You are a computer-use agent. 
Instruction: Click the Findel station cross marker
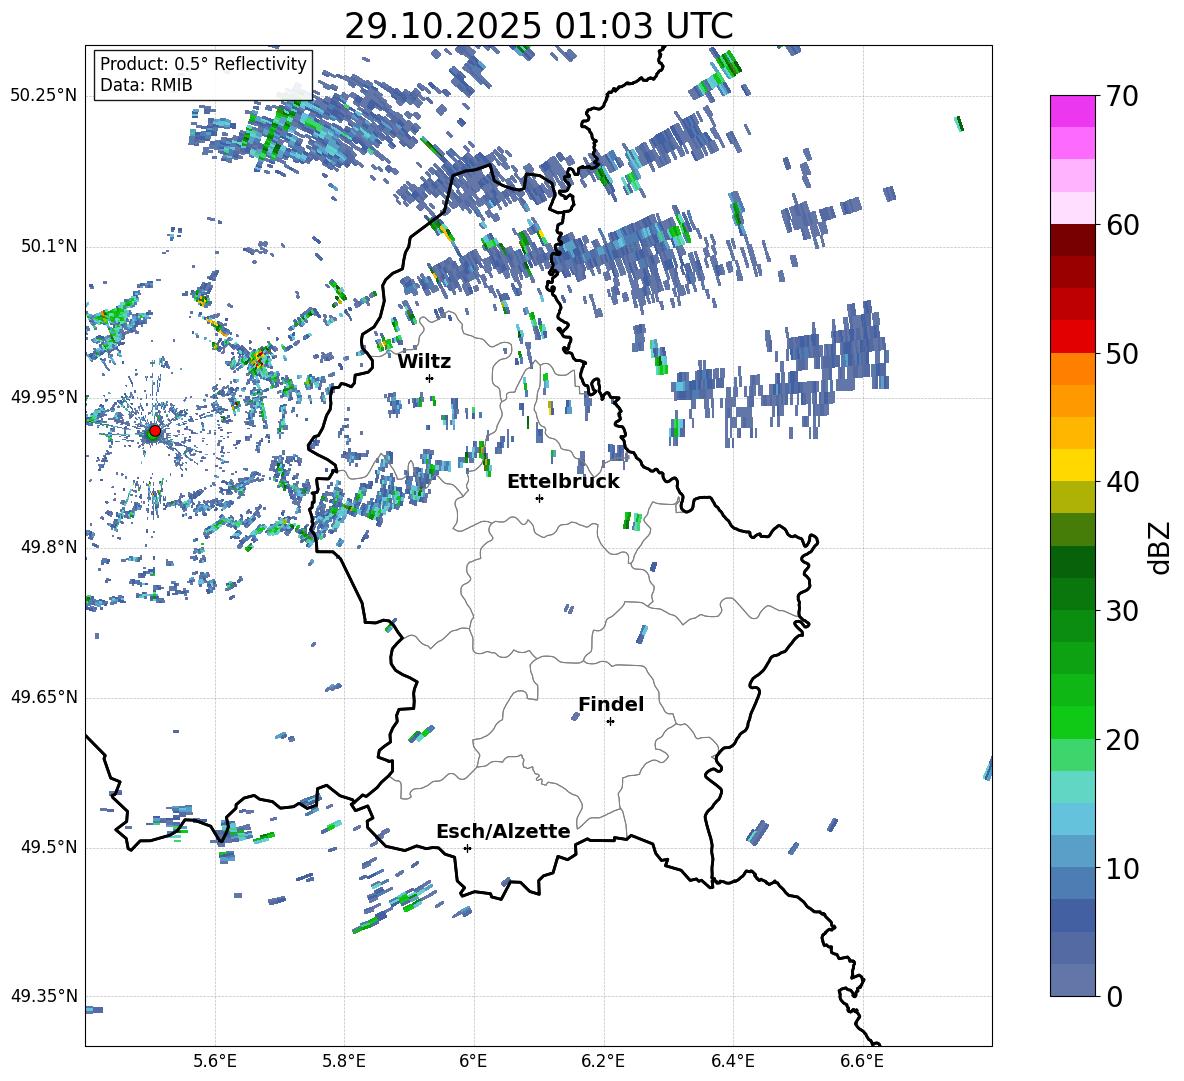pos(610,722)
